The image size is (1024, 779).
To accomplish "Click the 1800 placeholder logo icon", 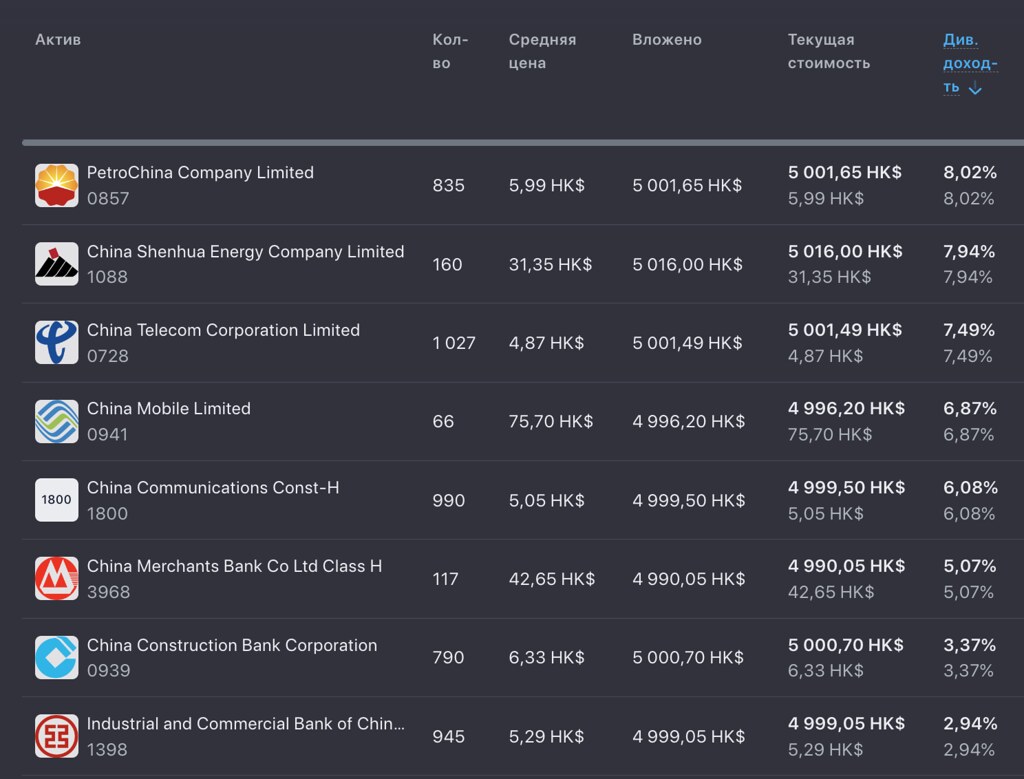I will (x=56, y=500).
